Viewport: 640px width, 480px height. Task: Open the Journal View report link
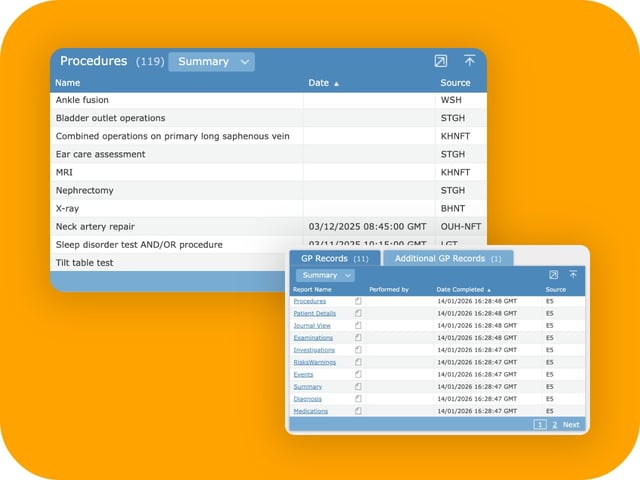tap(312, 326)
